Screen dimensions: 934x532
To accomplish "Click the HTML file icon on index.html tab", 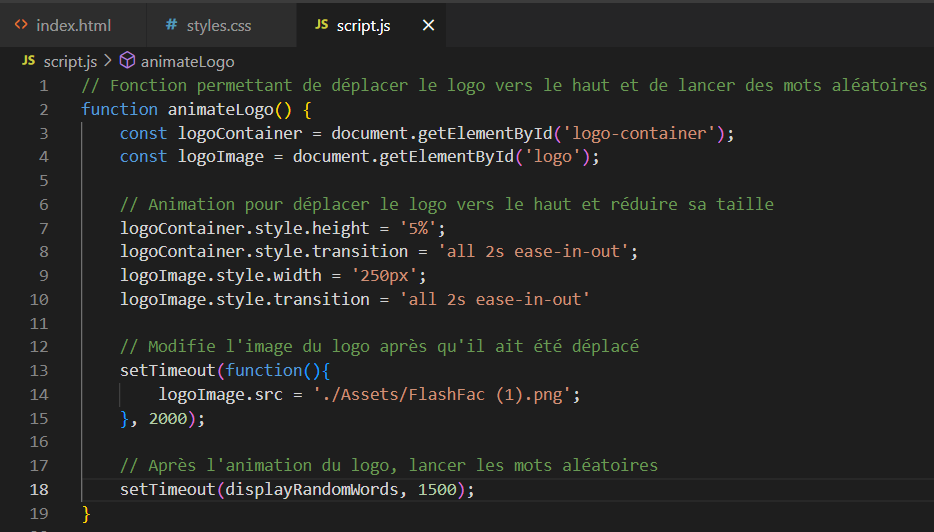I will coord(21,24).
